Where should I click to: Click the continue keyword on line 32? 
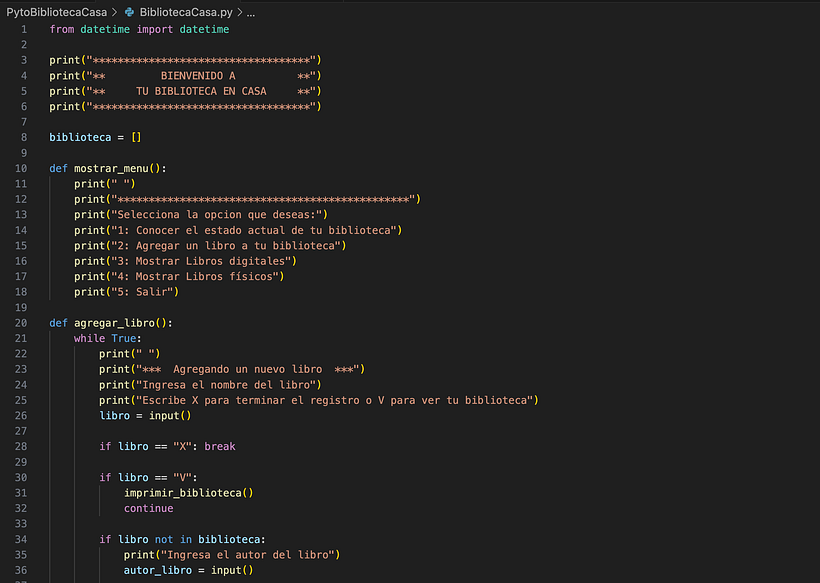[148, 508]
